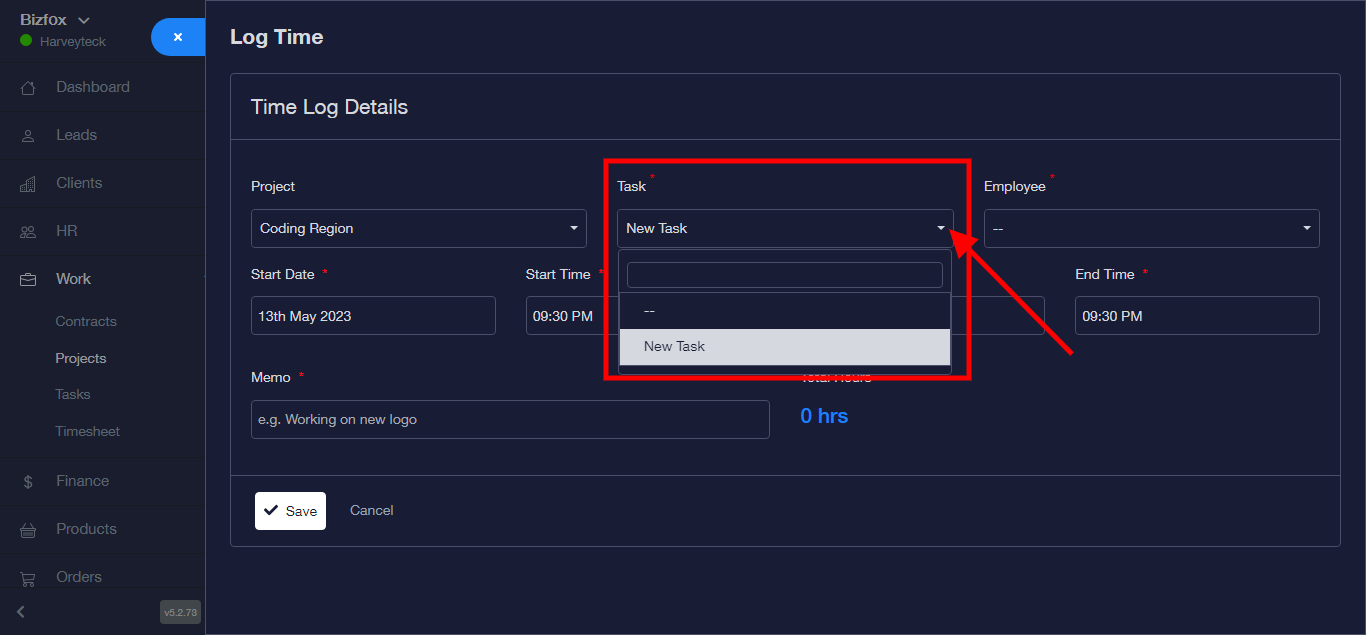Click the Task dropdown search box
Screen dimensions: 1366x635
(x=784, y=275)
